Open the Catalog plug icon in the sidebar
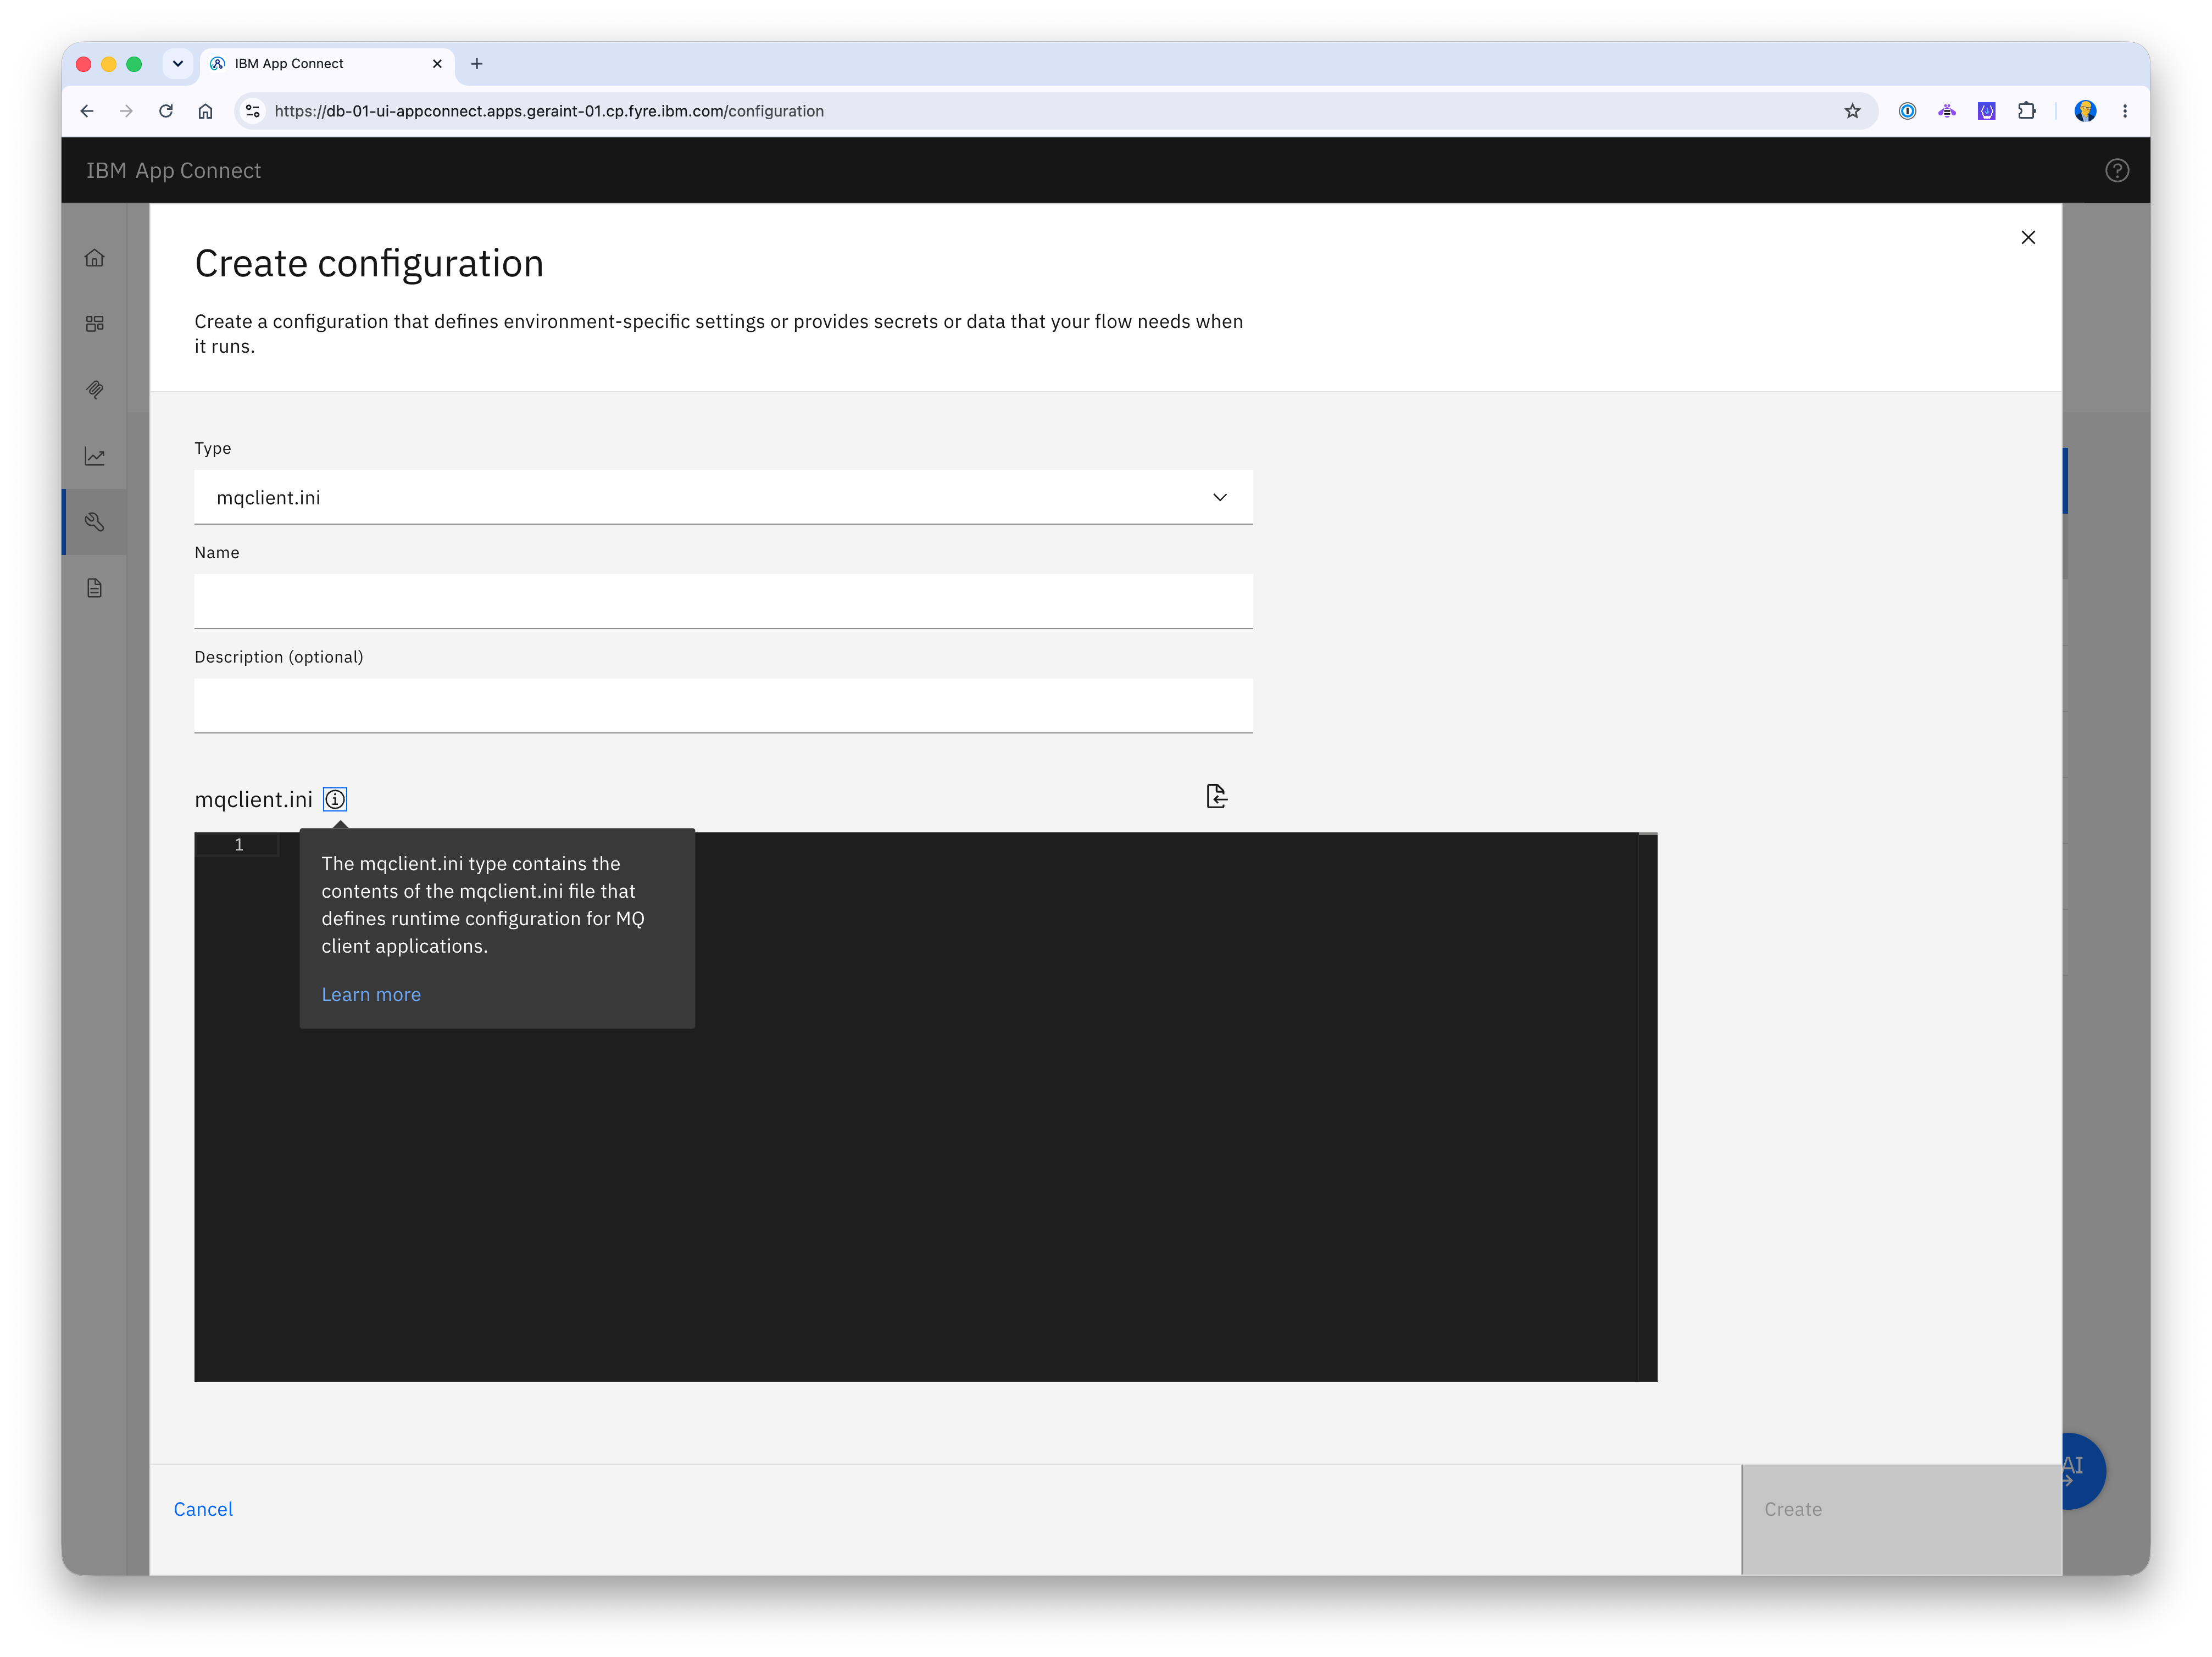2212x1657 pixels. pyautogui.click(x=95, y=390)
